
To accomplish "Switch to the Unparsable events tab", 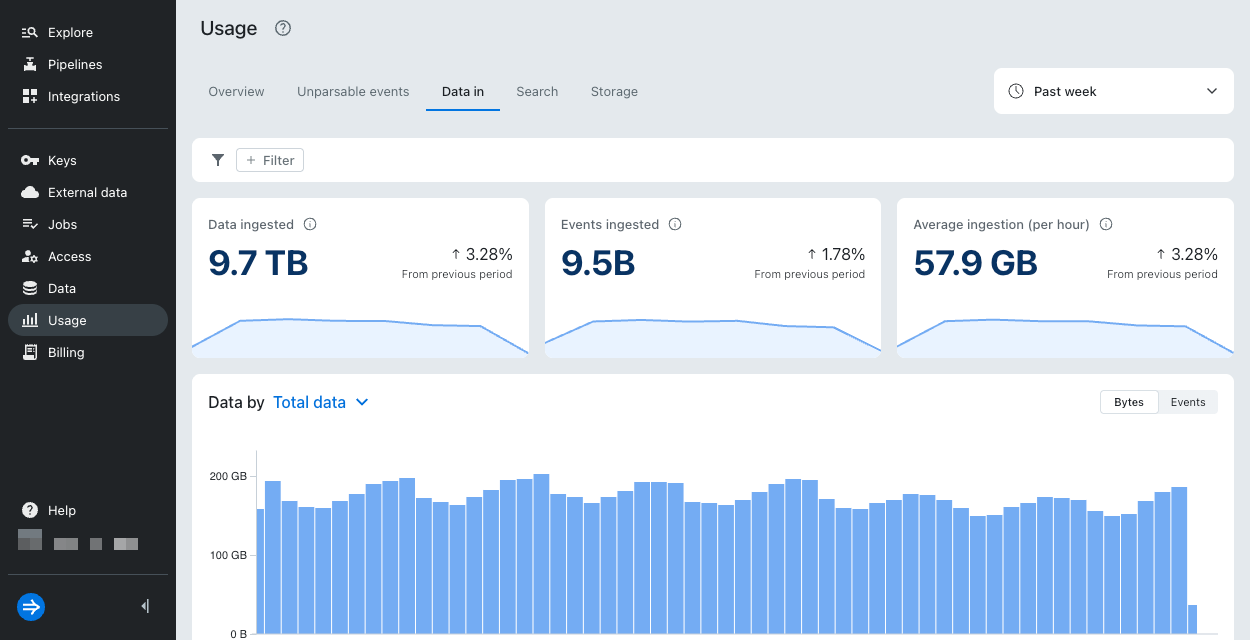I will 353,91.
